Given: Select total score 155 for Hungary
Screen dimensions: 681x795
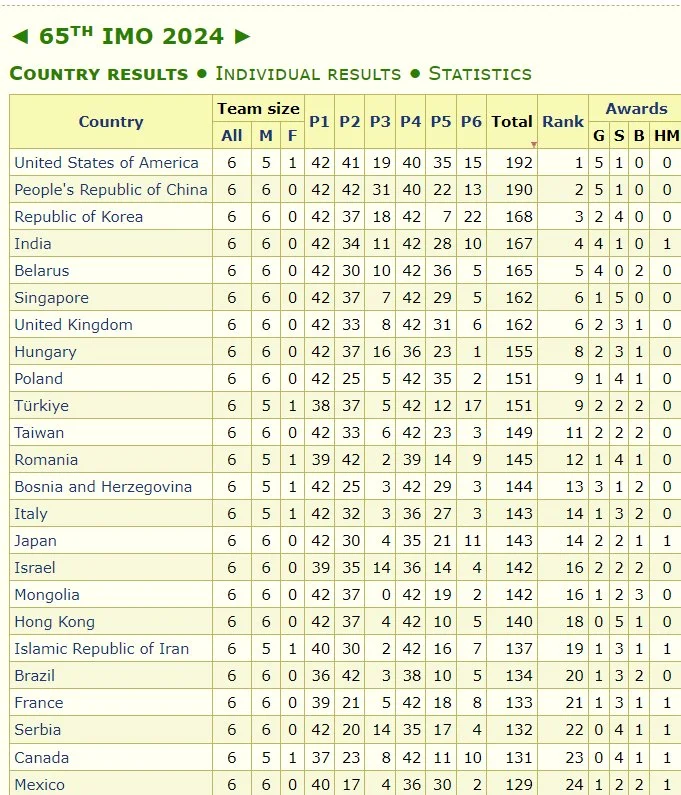Looking at the screenshot, I should pos(519,351).
